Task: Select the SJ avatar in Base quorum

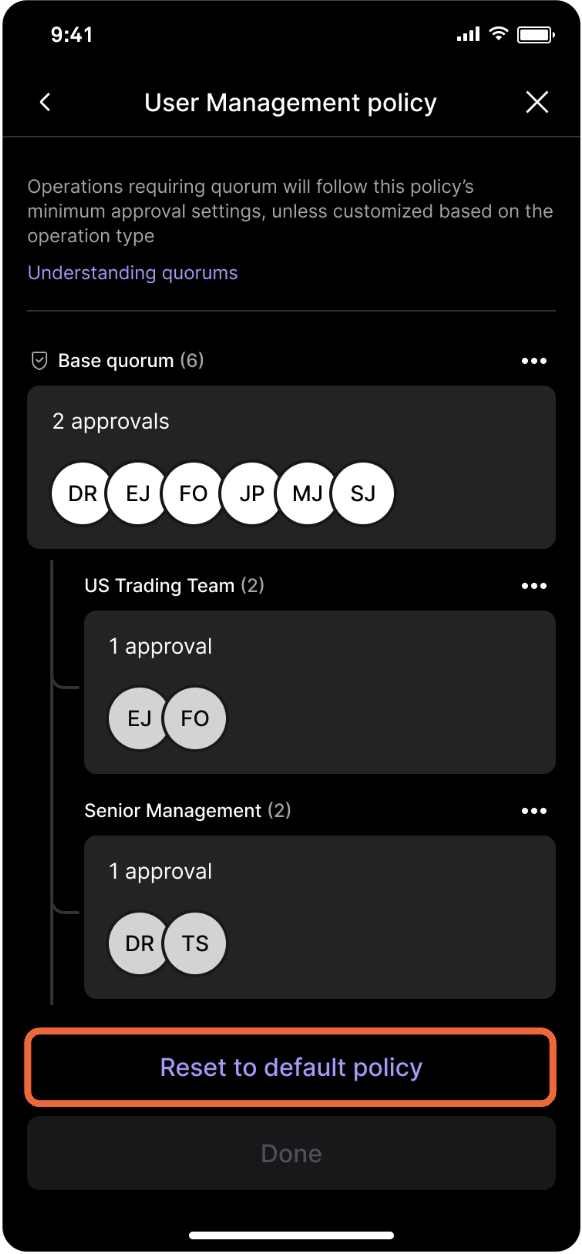Action: [x=363, y=493]
